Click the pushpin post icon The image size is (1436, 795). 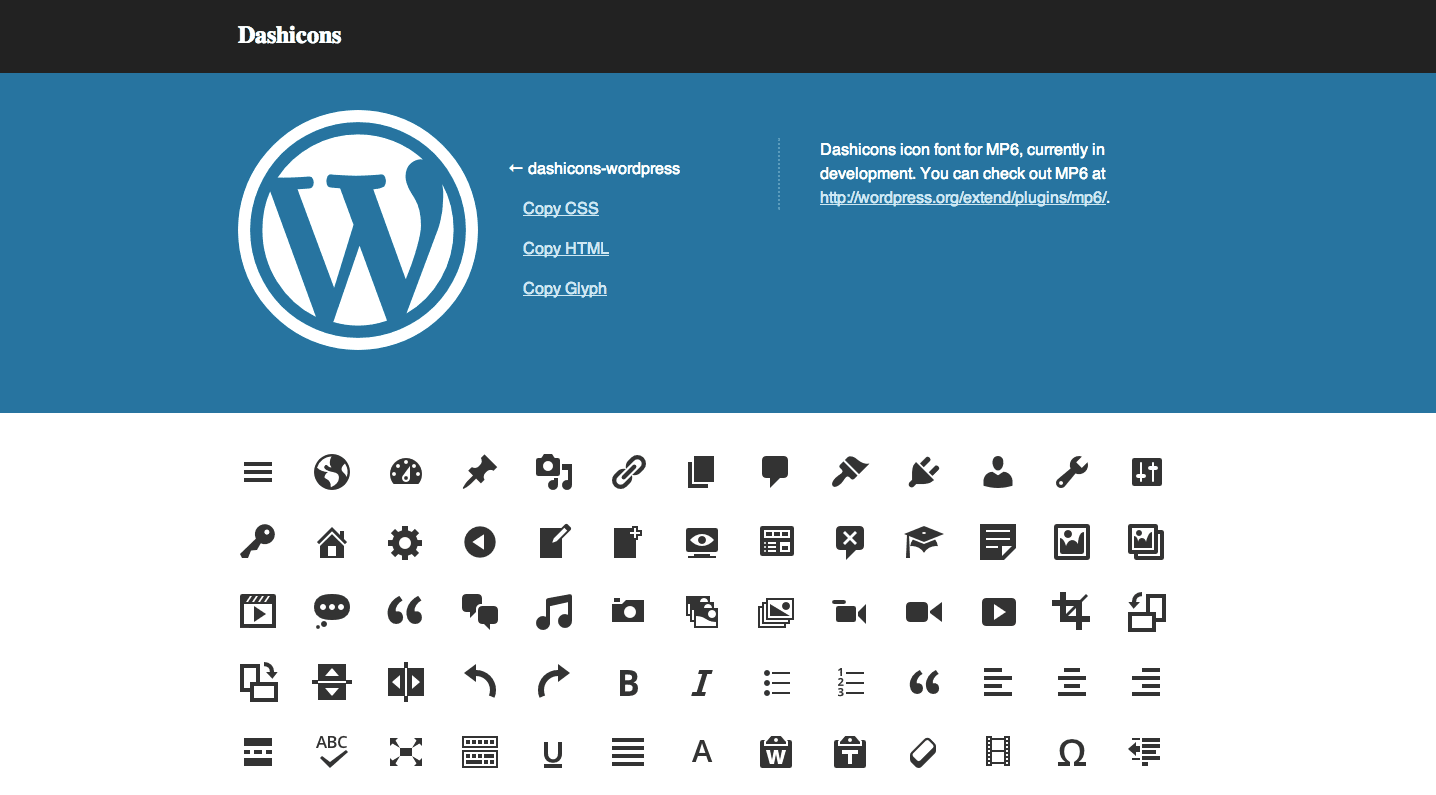pos(479,472)
